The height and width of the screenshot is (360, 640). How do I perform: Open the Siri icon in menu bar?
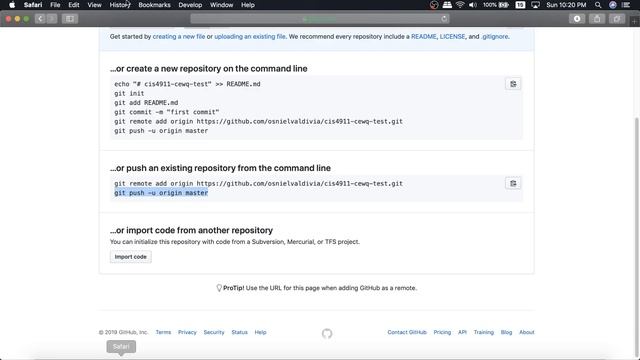[613, 5]
